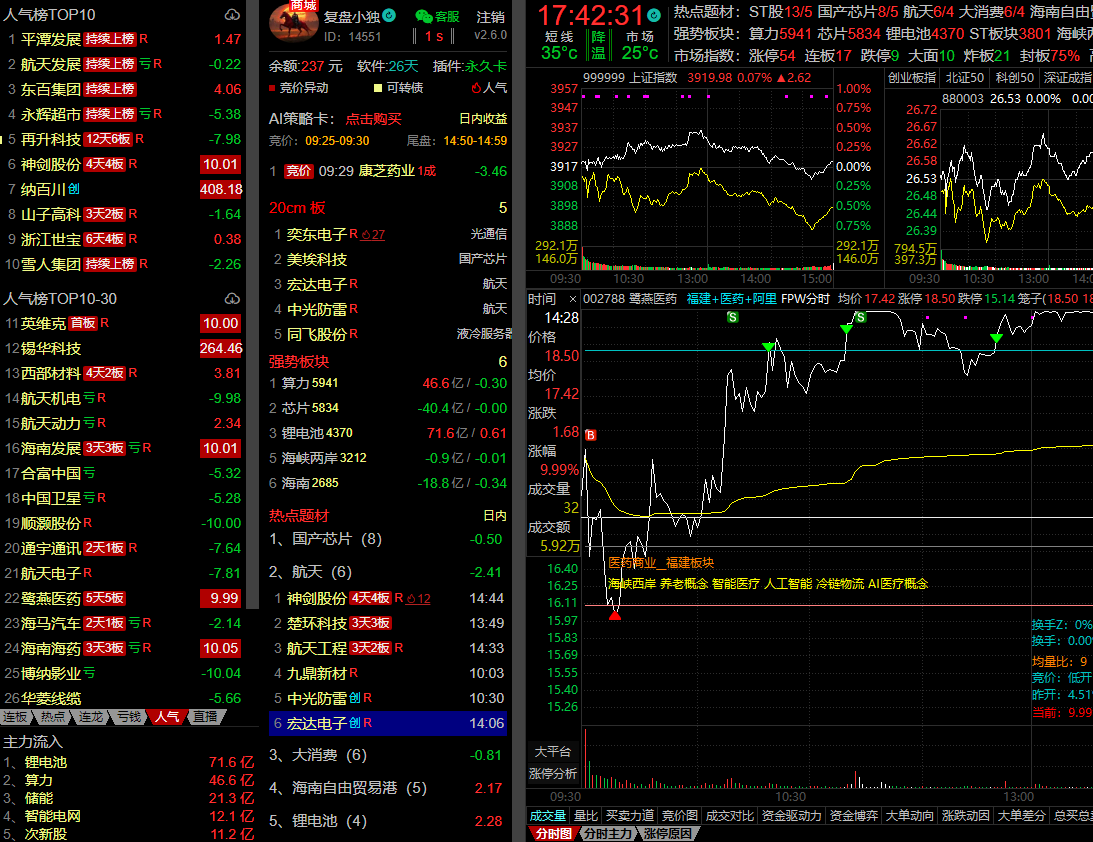Expand the 大消费 (6) topic group

[318, 755]
